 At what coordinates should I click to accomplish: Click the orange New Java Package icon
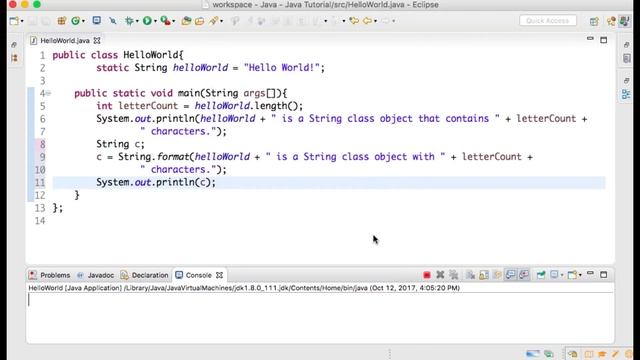62,21
